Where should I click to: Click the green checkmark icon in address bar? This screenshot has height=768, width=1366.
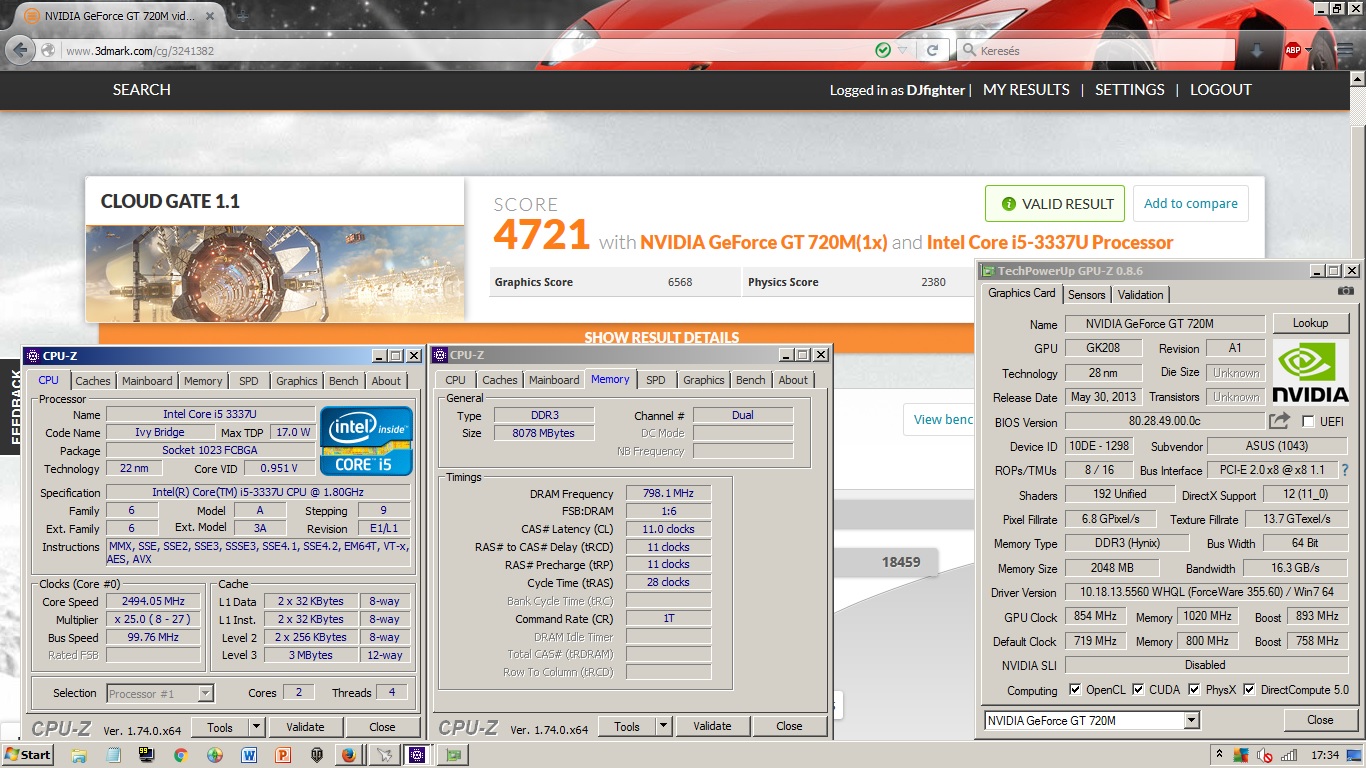(883, 50)
